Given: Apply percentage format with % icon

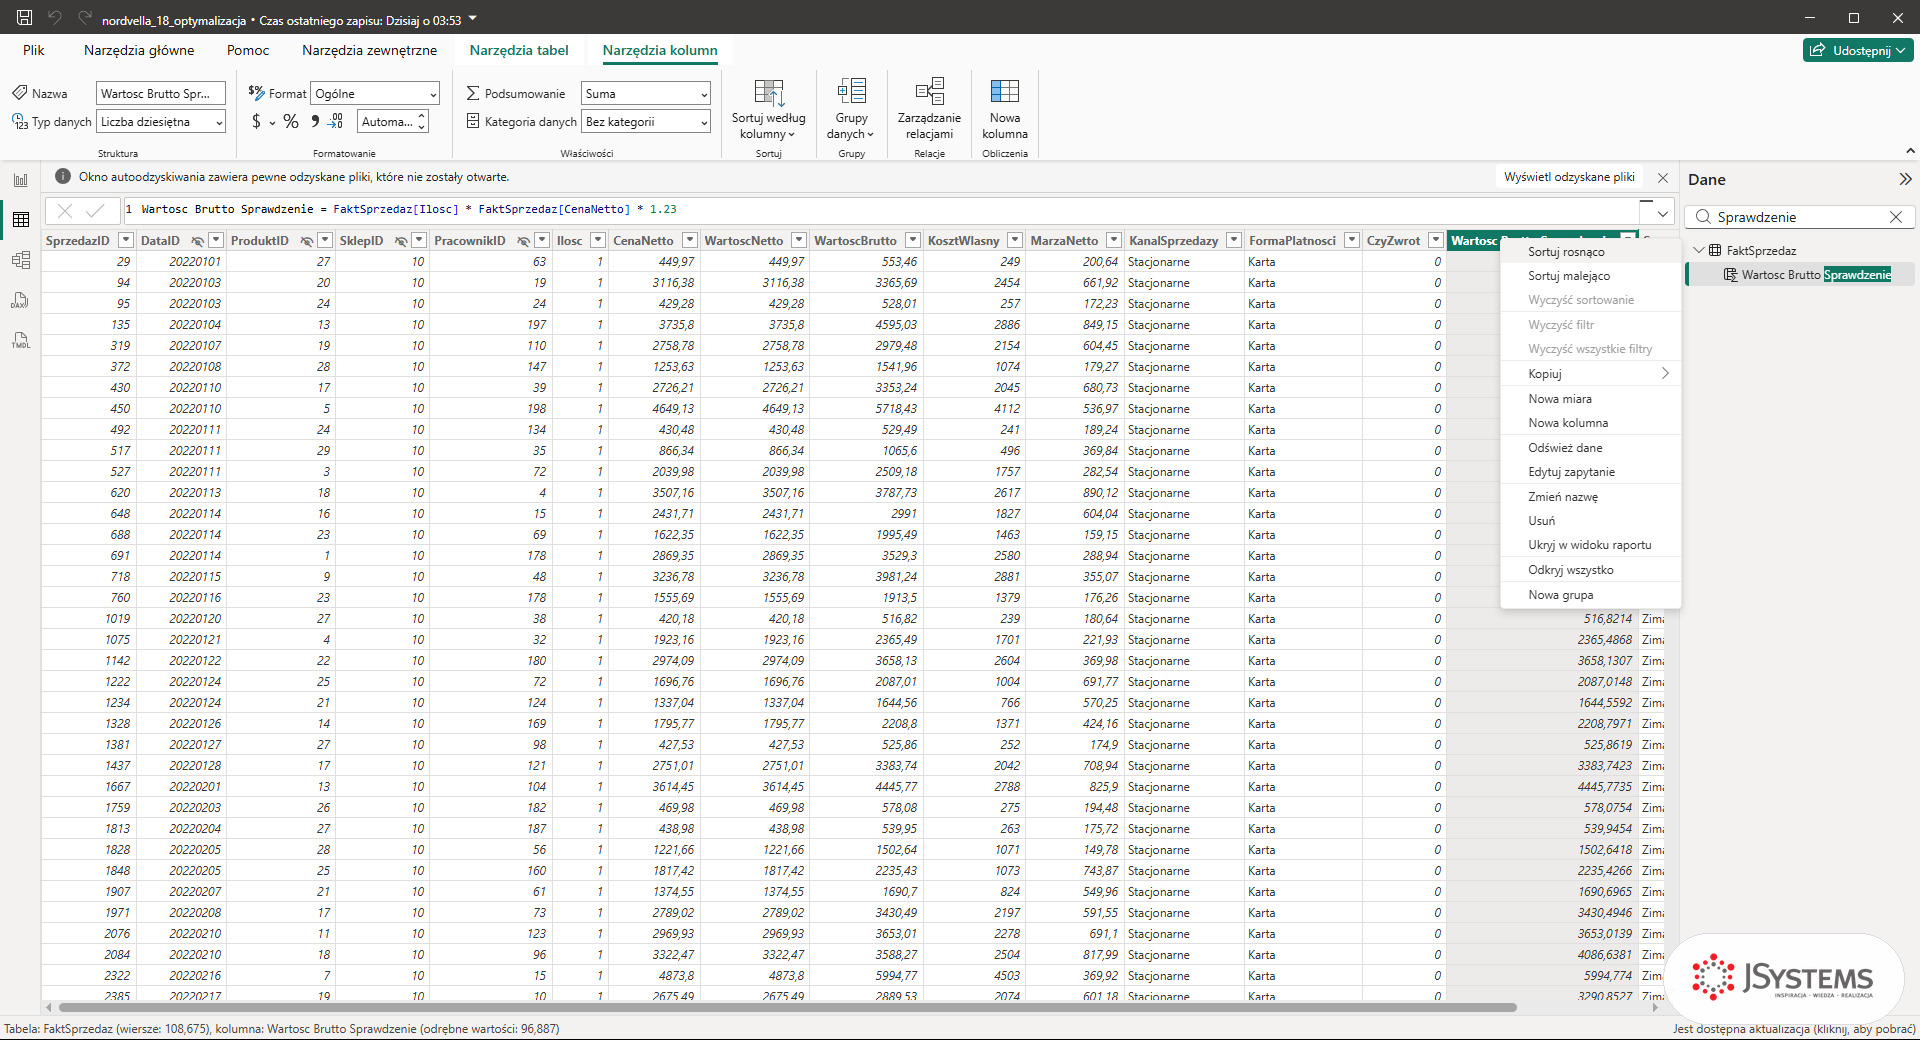Looking at the screenshot, I should [291, 121].
